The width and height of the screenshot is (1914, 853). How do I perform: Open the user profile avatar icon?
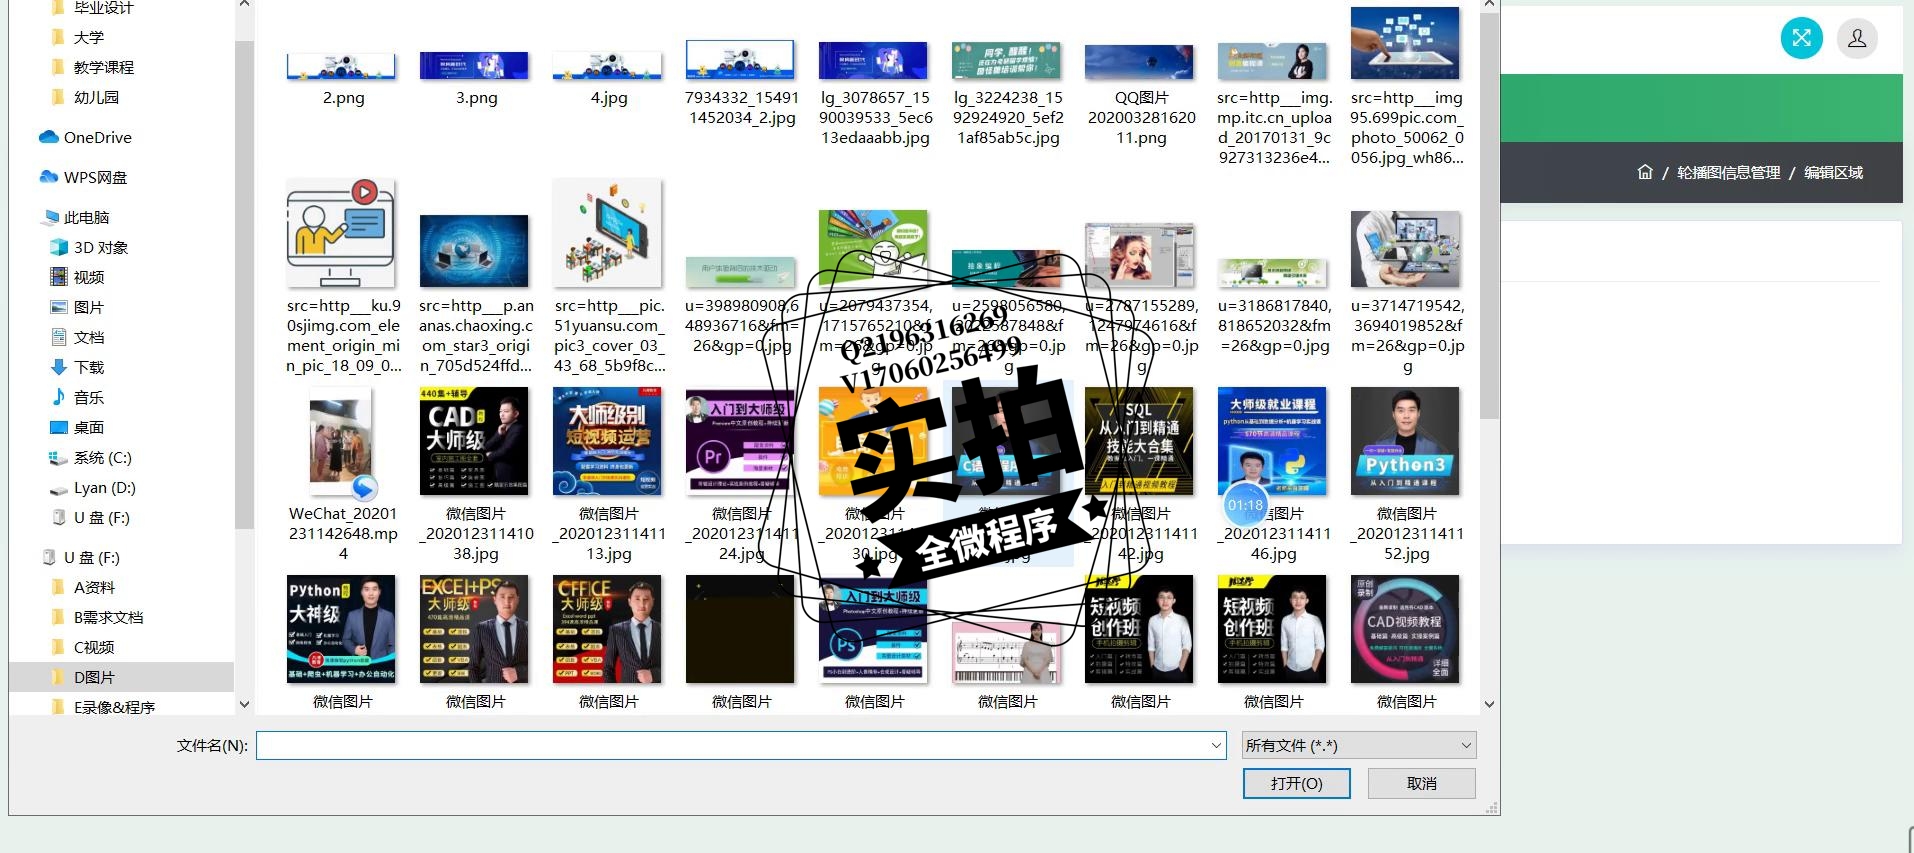pyautogui.click(x=1857, y=38)
